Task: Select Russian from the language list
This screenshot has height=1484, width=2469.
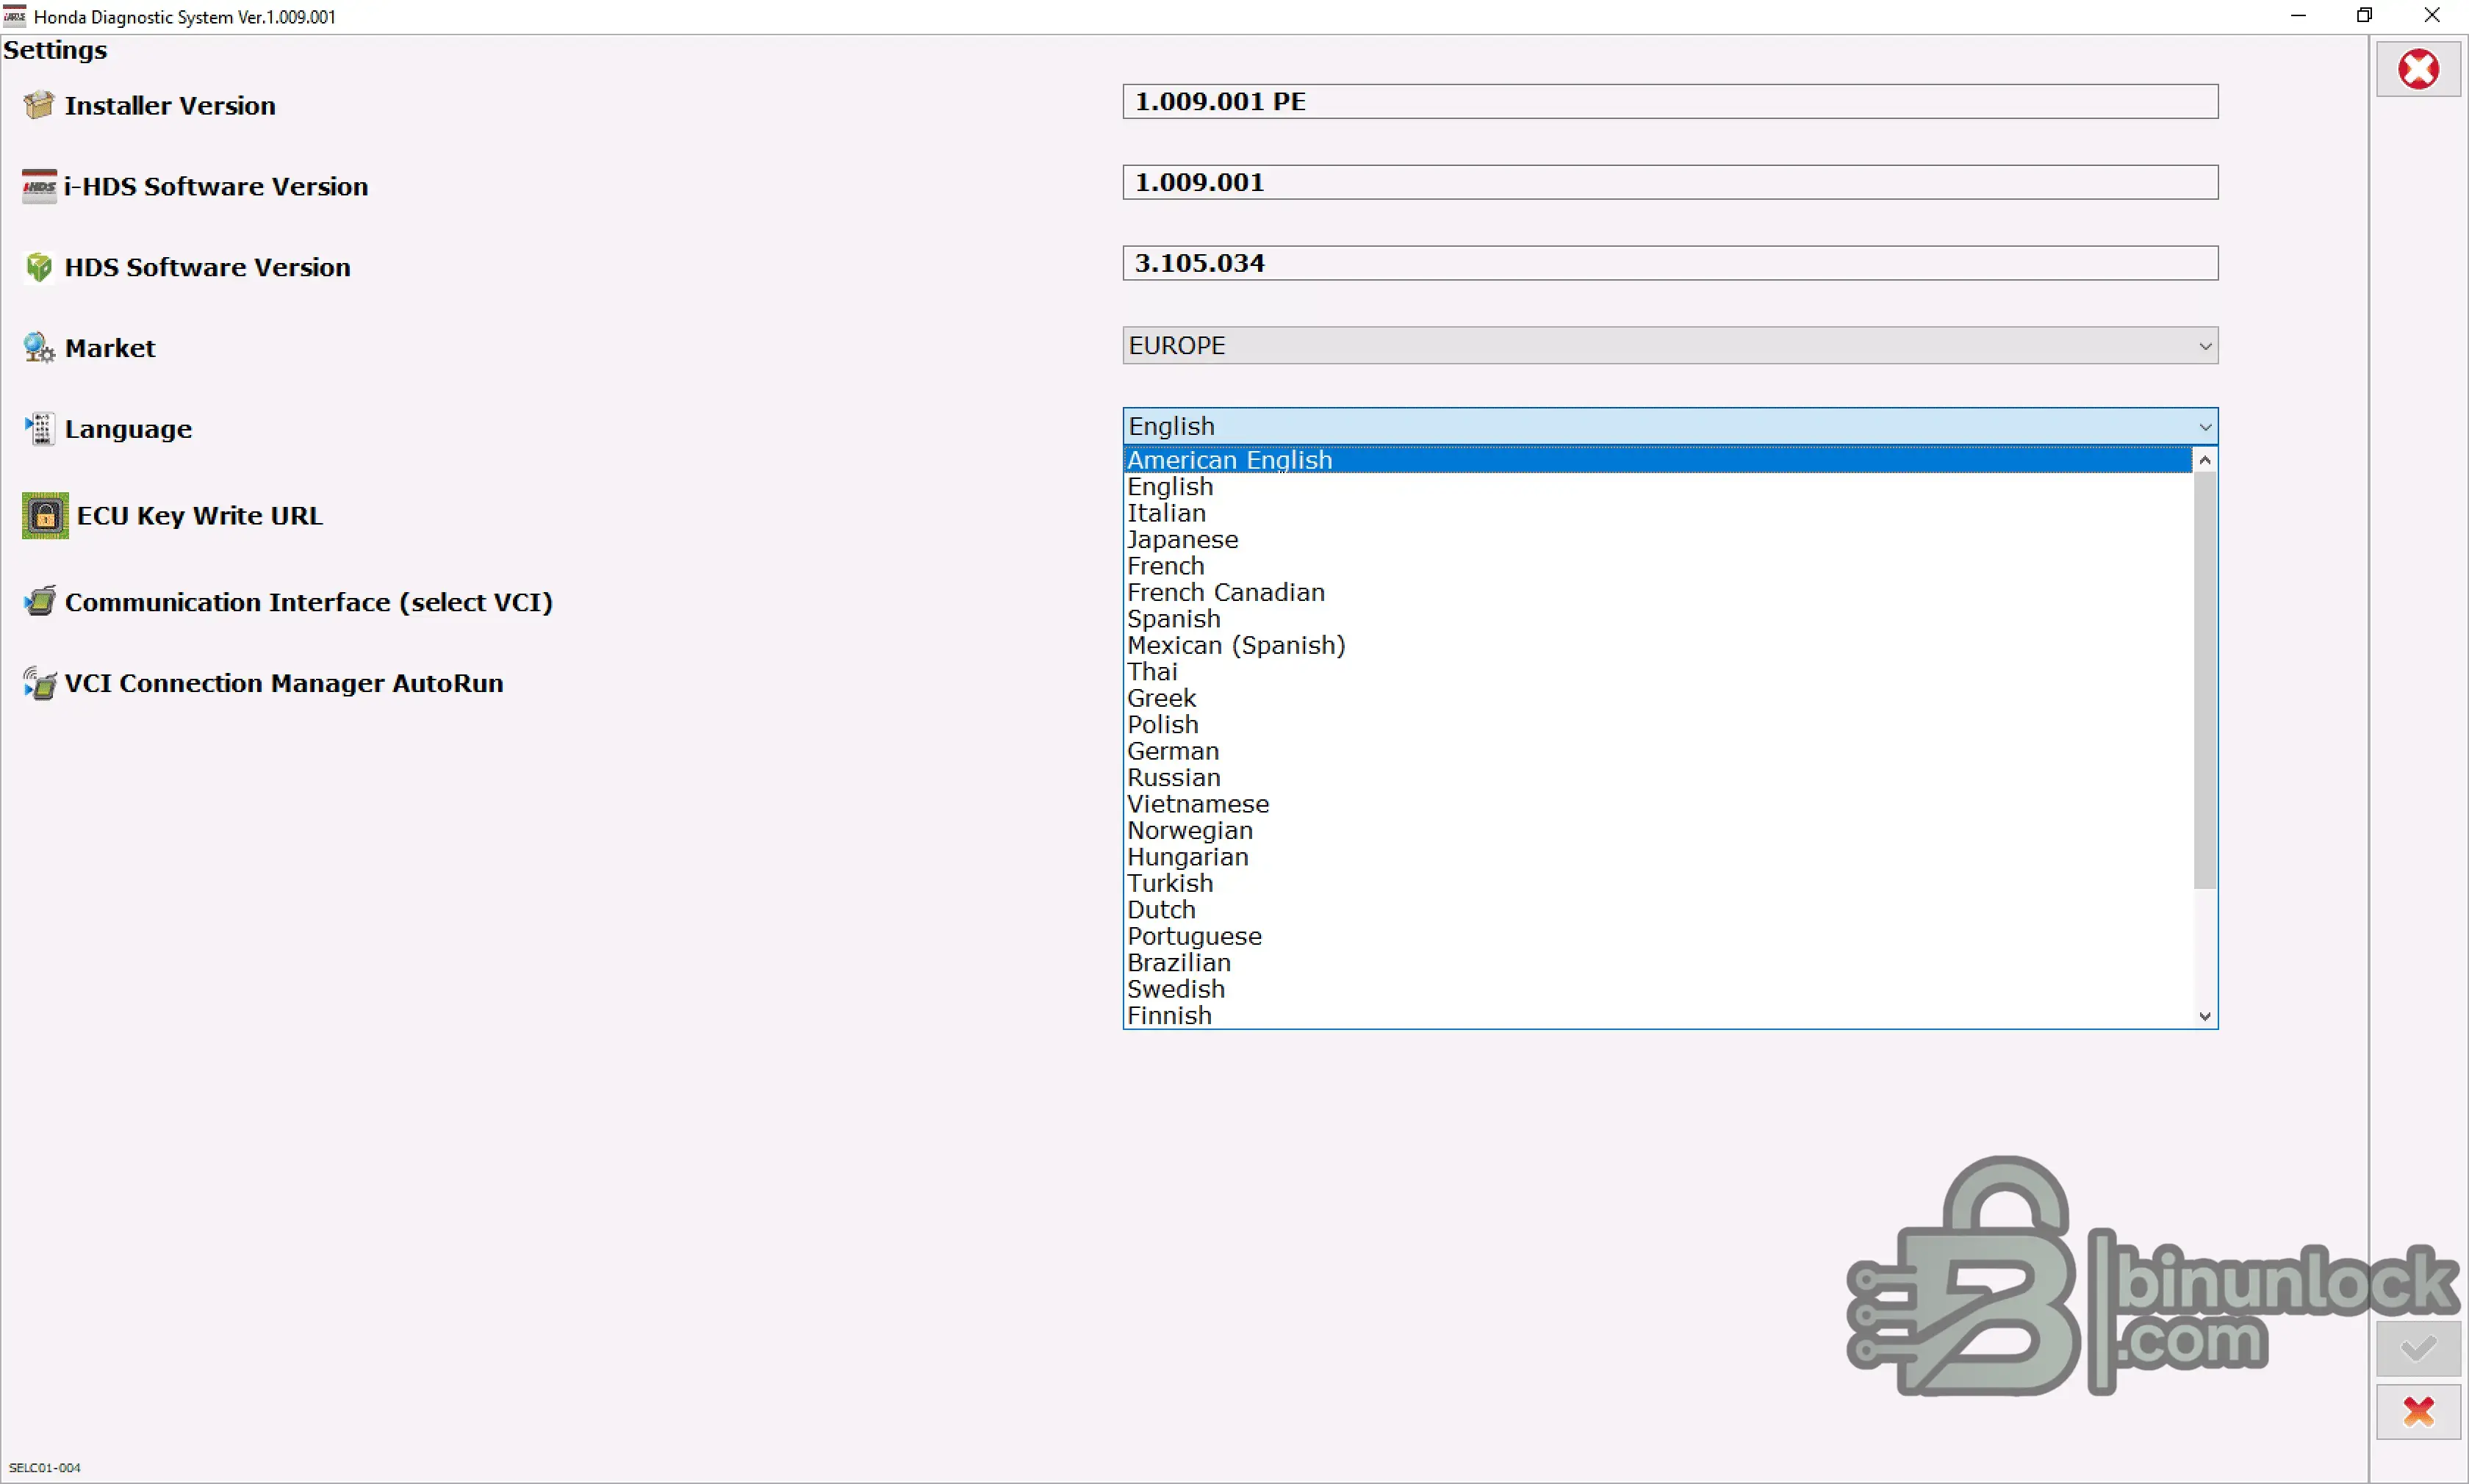Action: [1658, 778]
